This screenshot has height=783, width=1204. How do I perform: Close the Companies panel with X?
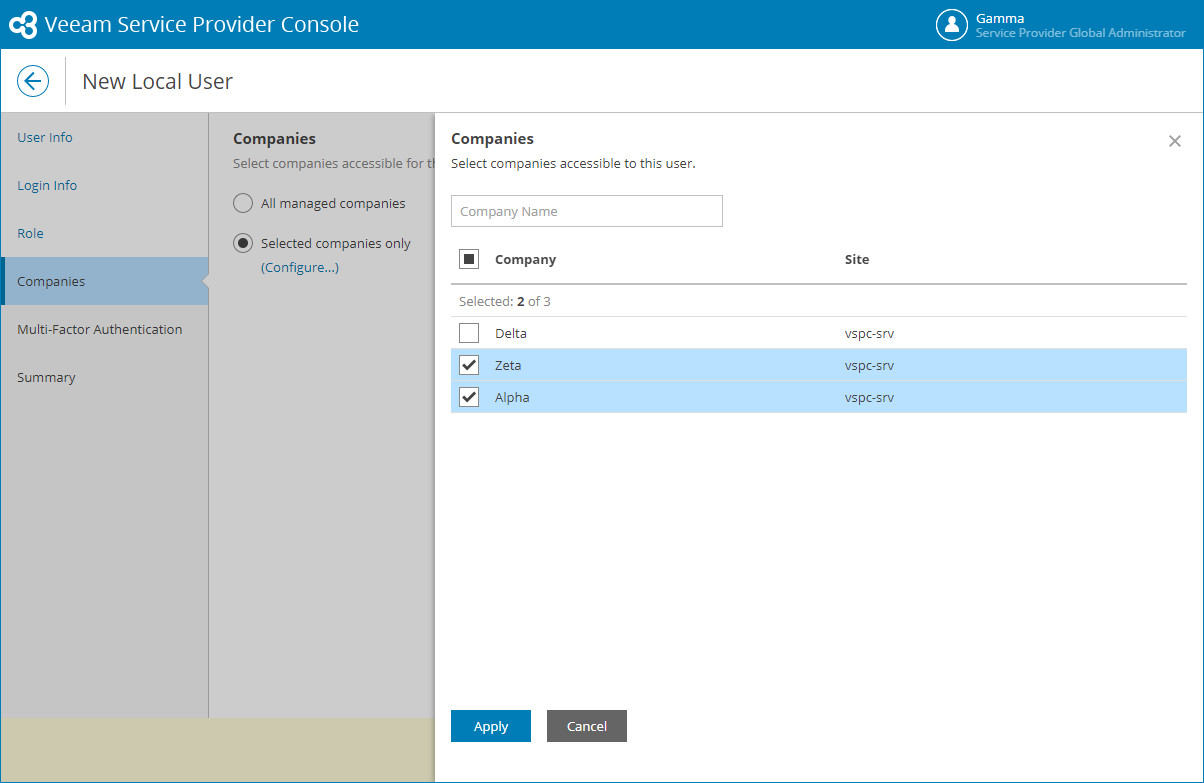pos(1175,141)
